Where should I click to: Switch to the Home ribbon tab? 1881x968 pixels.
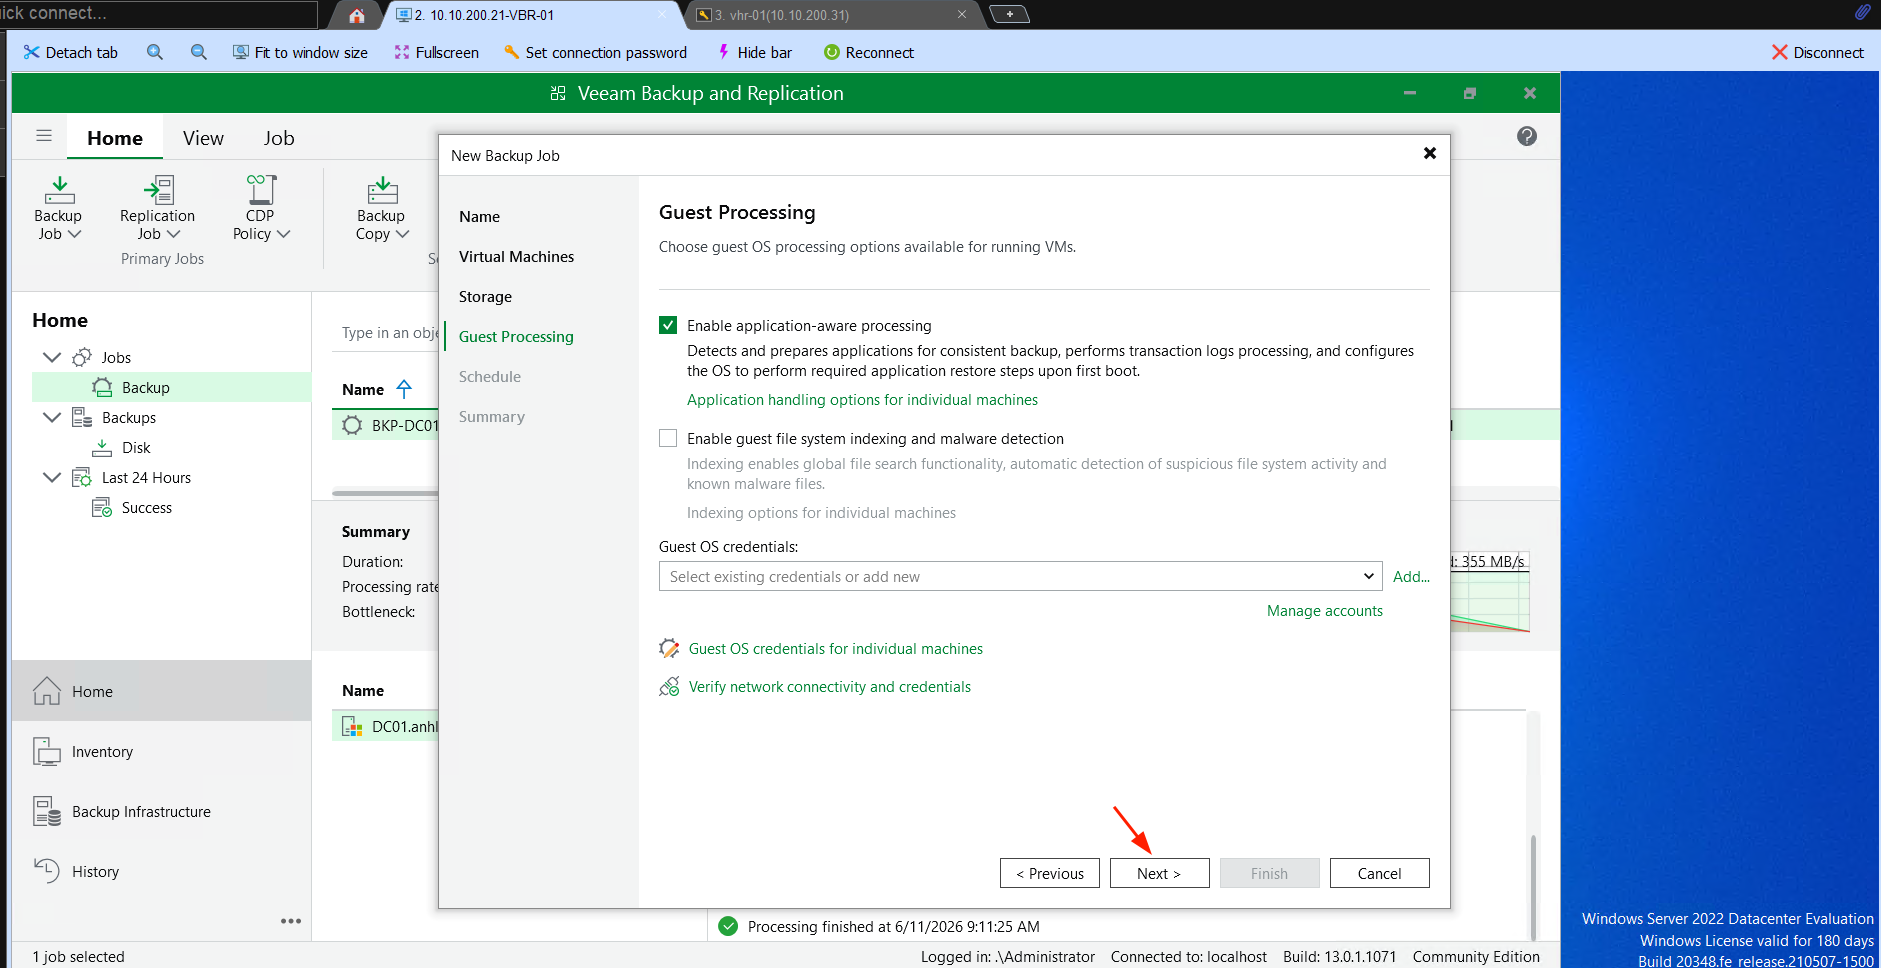click(x=115, y=138)
